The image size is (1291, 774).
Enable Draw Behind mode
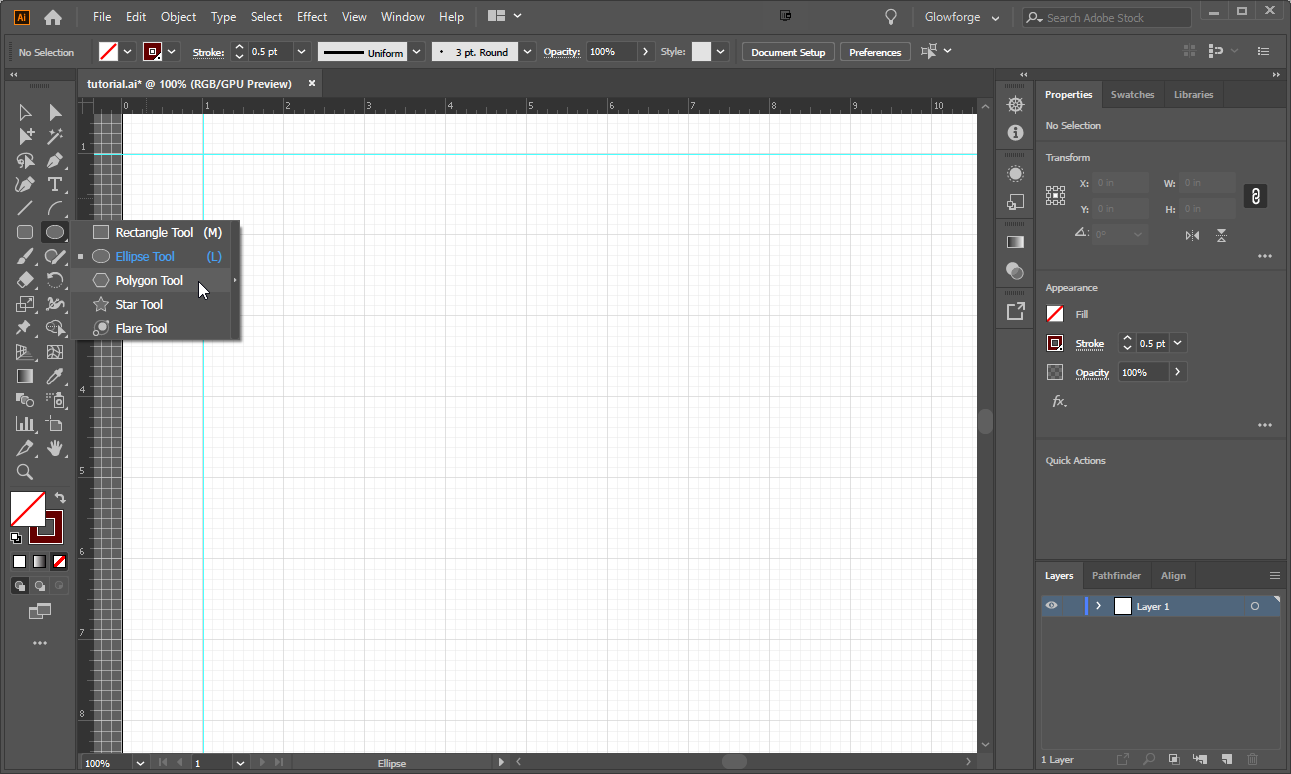click(39, 586)
